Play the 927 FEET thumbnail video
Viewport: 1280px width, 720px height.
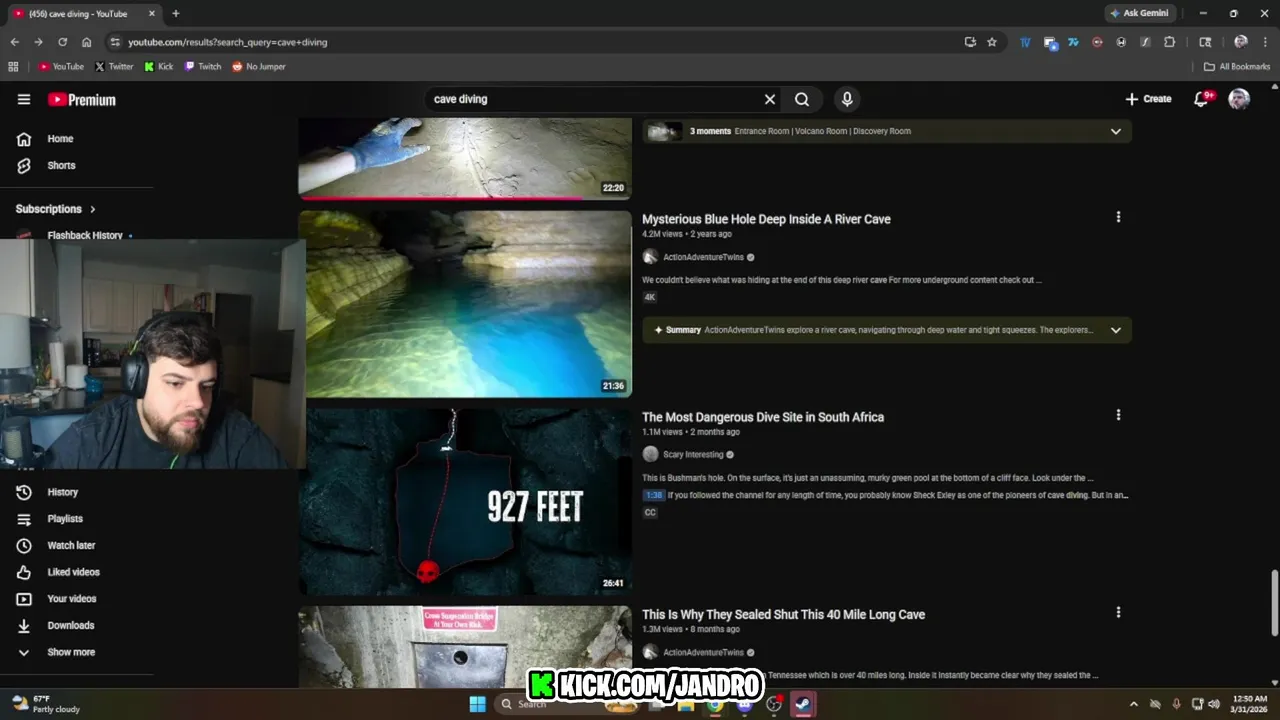click(465, 501)
